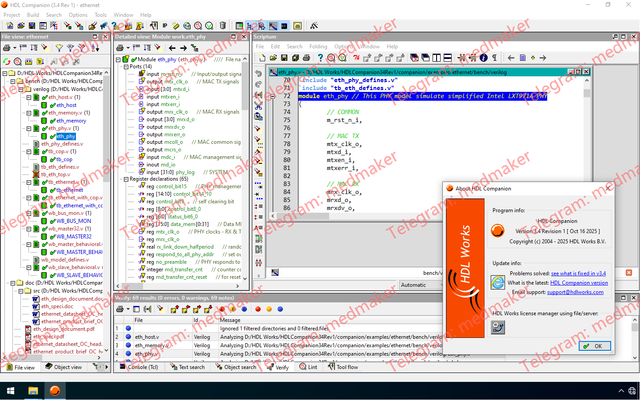640x400 pixels.
Task: Click the Scriptum search magnifier icon
Action: click(331, 58)
